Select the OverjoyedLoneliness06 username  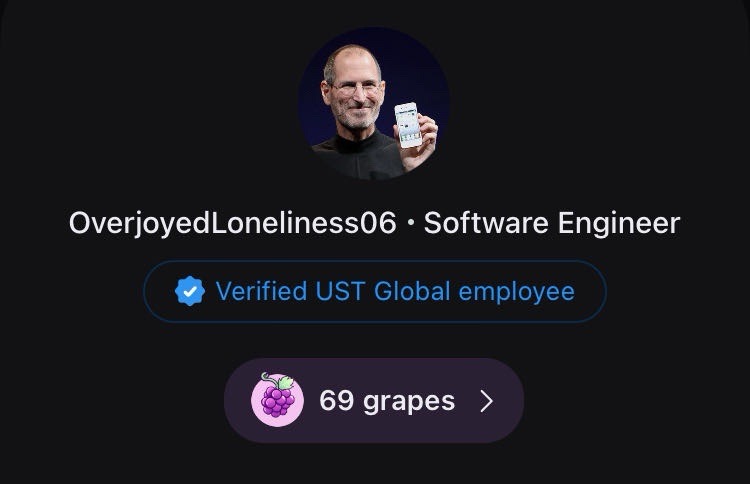tap(233, 223)
